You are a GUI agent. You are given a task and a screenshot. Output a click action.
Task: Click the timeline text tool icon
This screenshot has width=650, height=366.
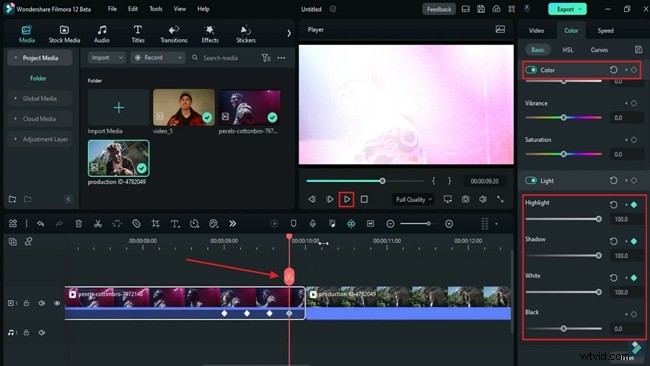[x=175, y=224]
